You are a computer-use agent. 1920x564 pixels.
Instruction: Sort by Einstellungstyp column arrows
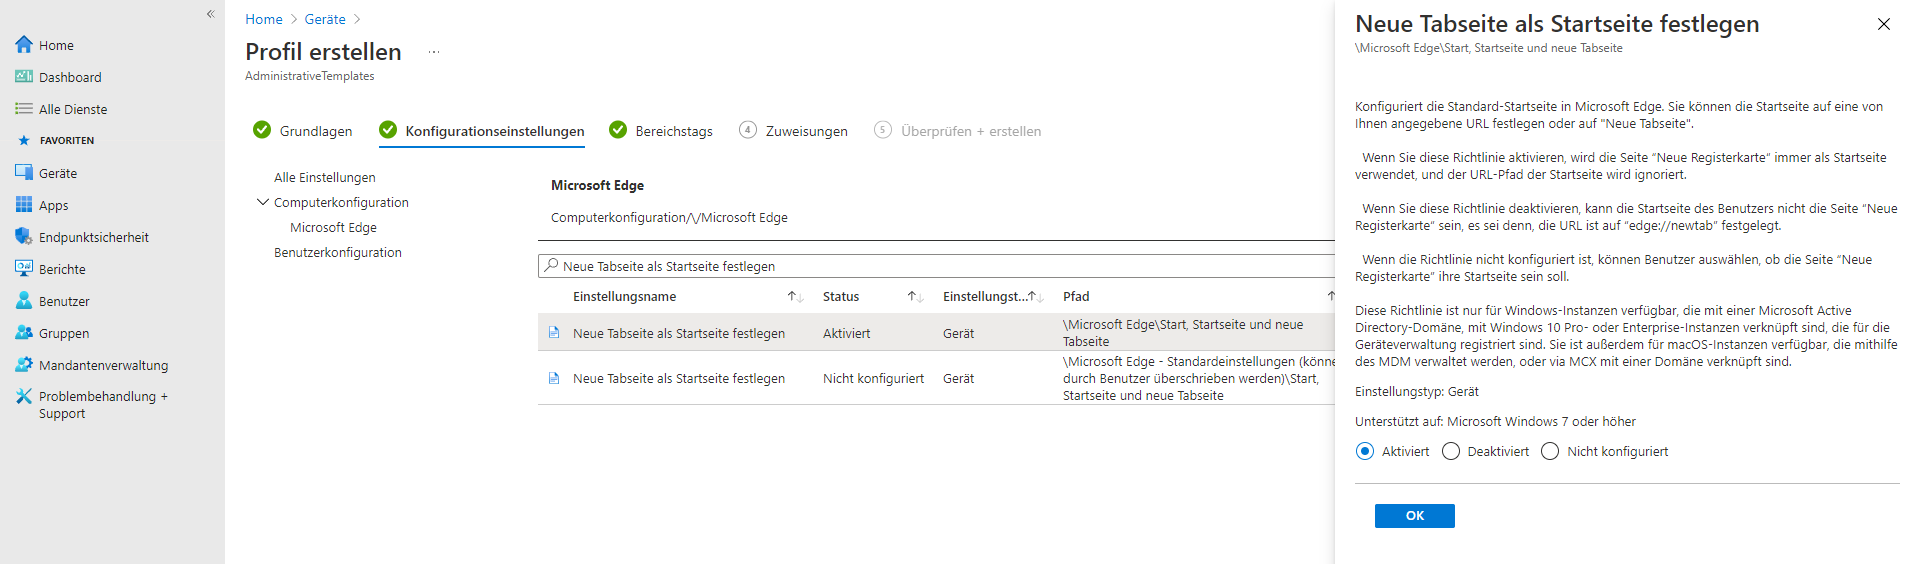(x=1036, y=296)
